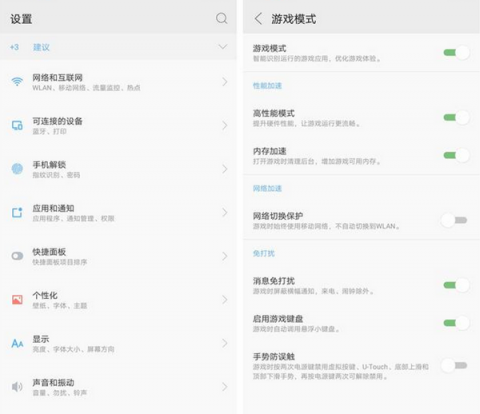Tap the Wi-Fi icon for 网络和互联网

pyautogui.click(x=17, y=81)
